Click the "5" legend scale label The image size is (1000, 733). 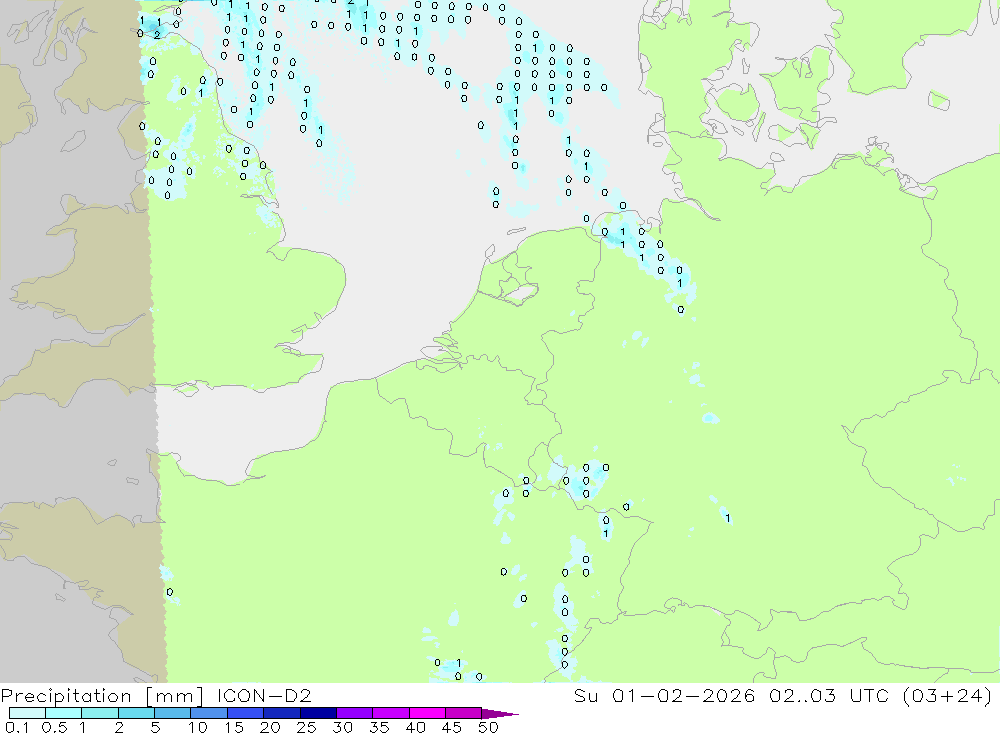(155, 727)
